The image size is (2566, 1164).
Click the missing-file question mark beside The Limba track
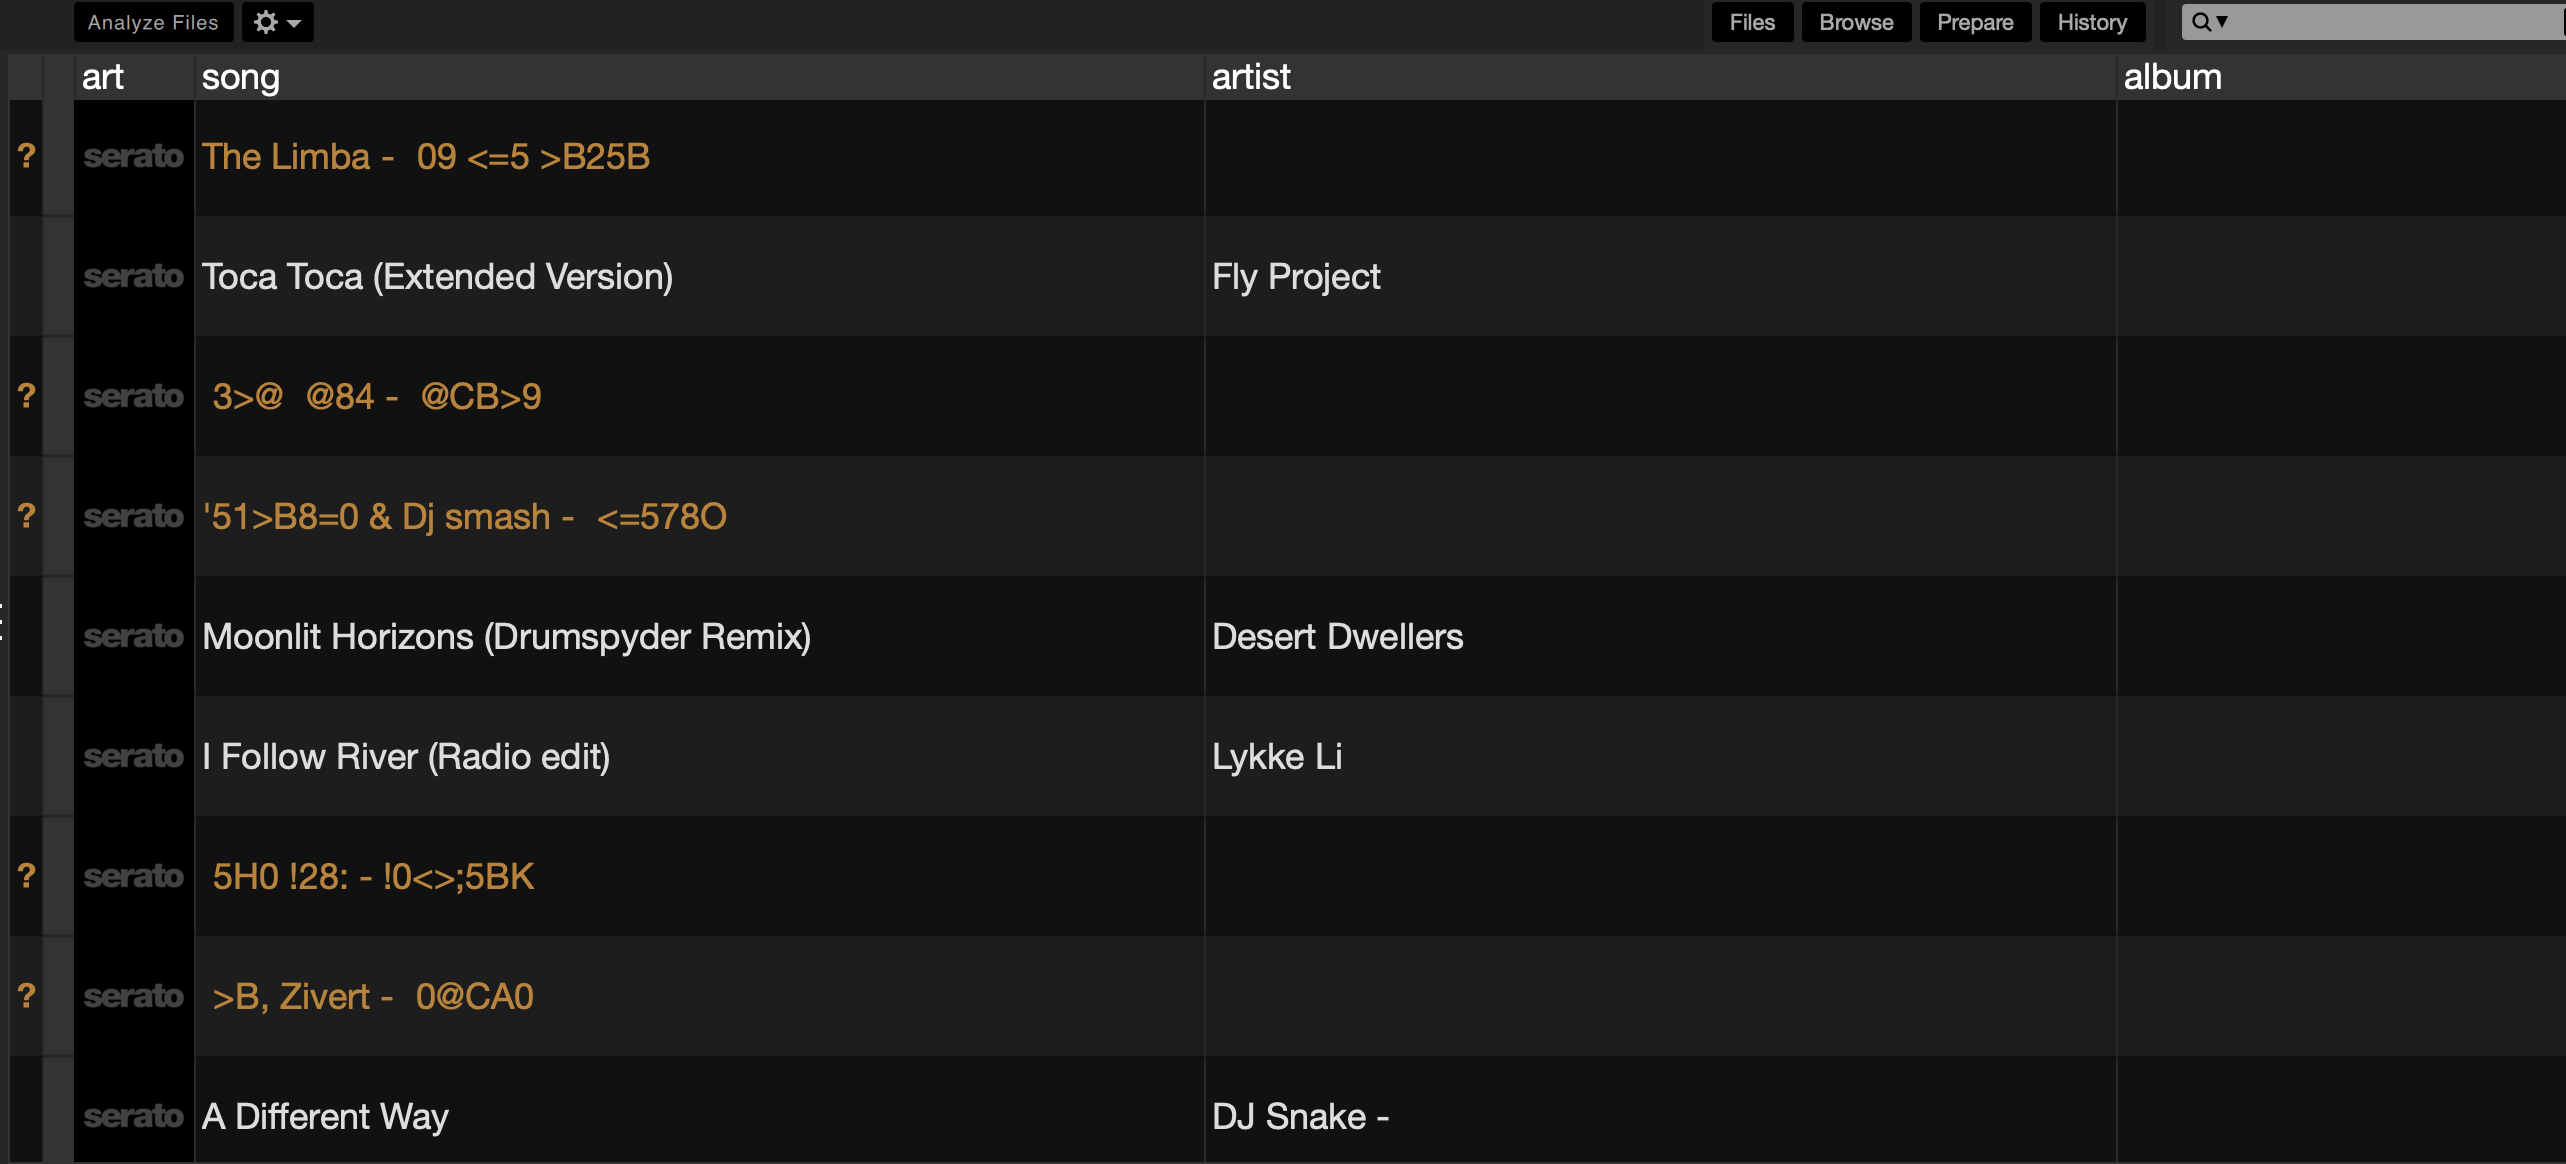(27, 156)
